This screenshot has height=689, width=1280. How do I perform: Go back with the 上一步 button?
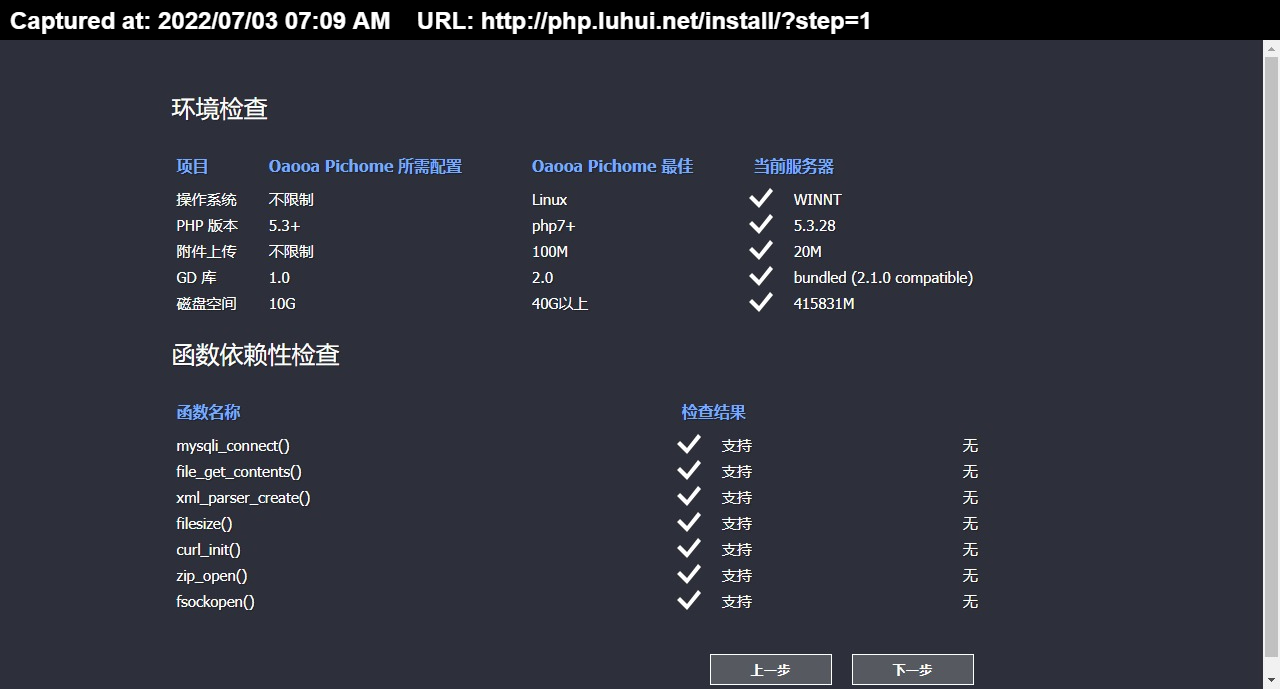click(x=771, y=670)
